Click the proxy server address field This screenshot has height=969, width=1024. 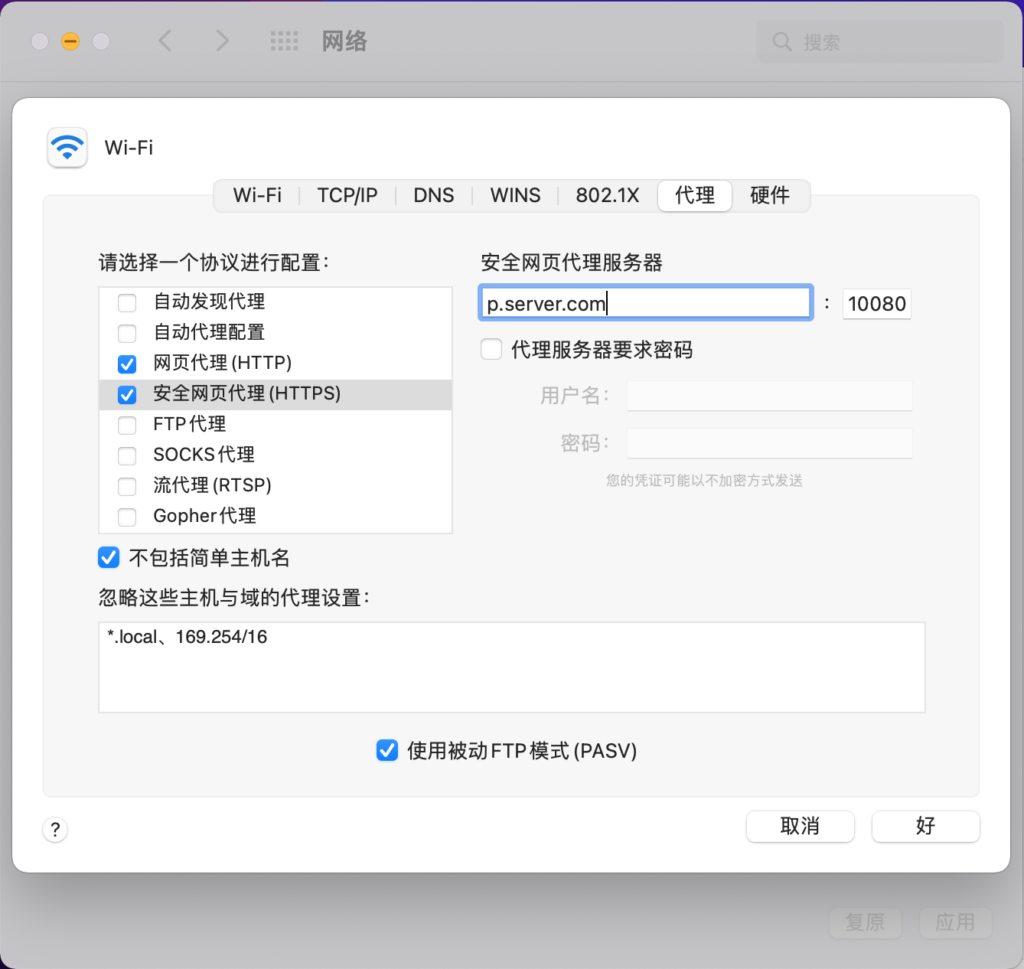(645, 304)
